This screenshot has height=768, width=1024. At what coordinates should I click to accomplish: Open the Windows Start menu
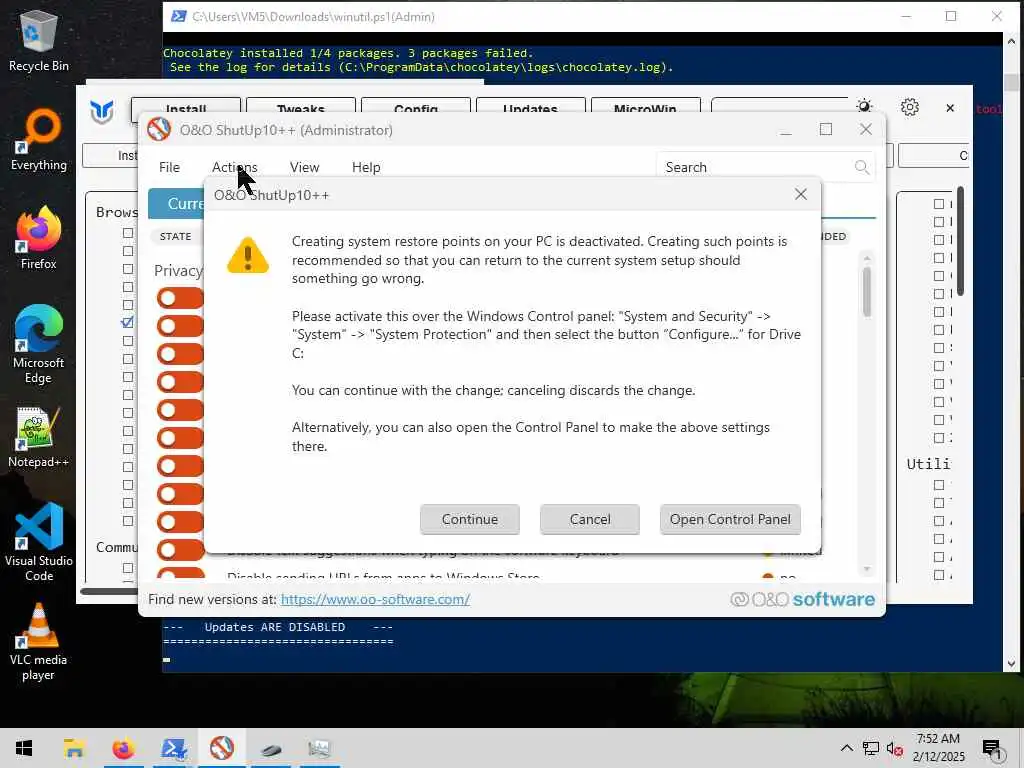click(x=24, y=748)
